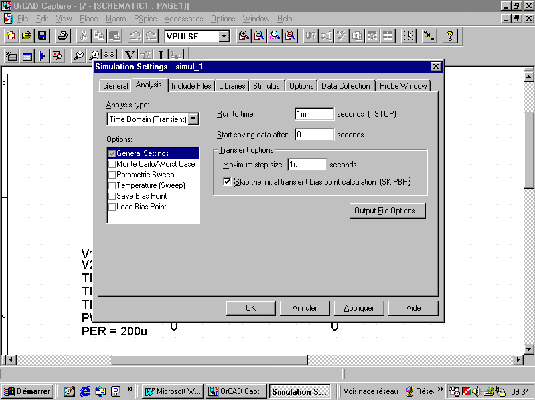The height and width of the screenshot is (400, 535).
Task: Click the Print toolbar icon
Action: coord(63,36)
